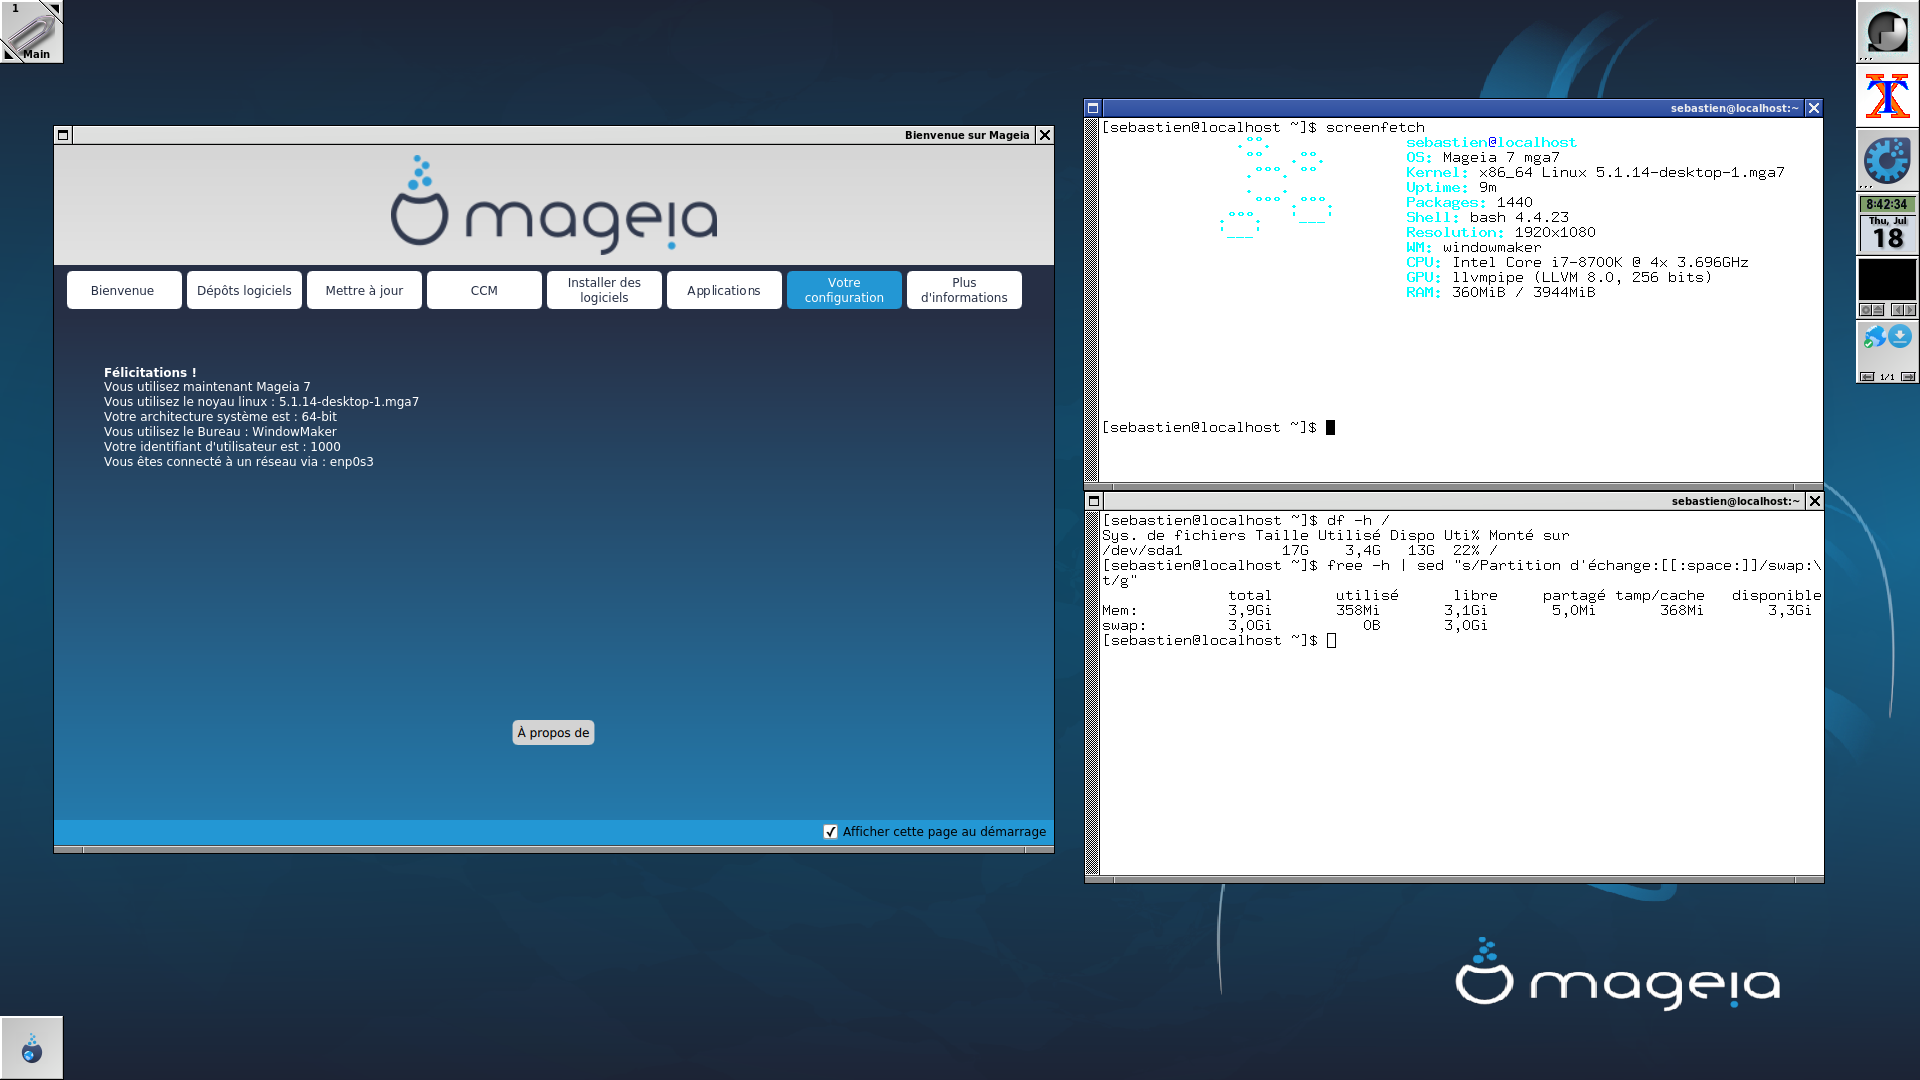
Task: Click the network status globe icon in dock
Action: point(1873,337)
